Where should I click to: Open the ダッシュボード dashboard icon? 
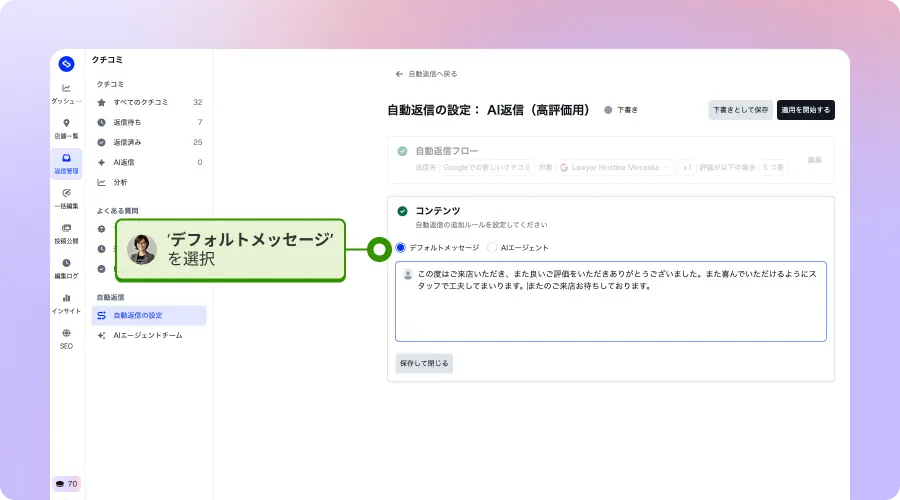point(66,93)
